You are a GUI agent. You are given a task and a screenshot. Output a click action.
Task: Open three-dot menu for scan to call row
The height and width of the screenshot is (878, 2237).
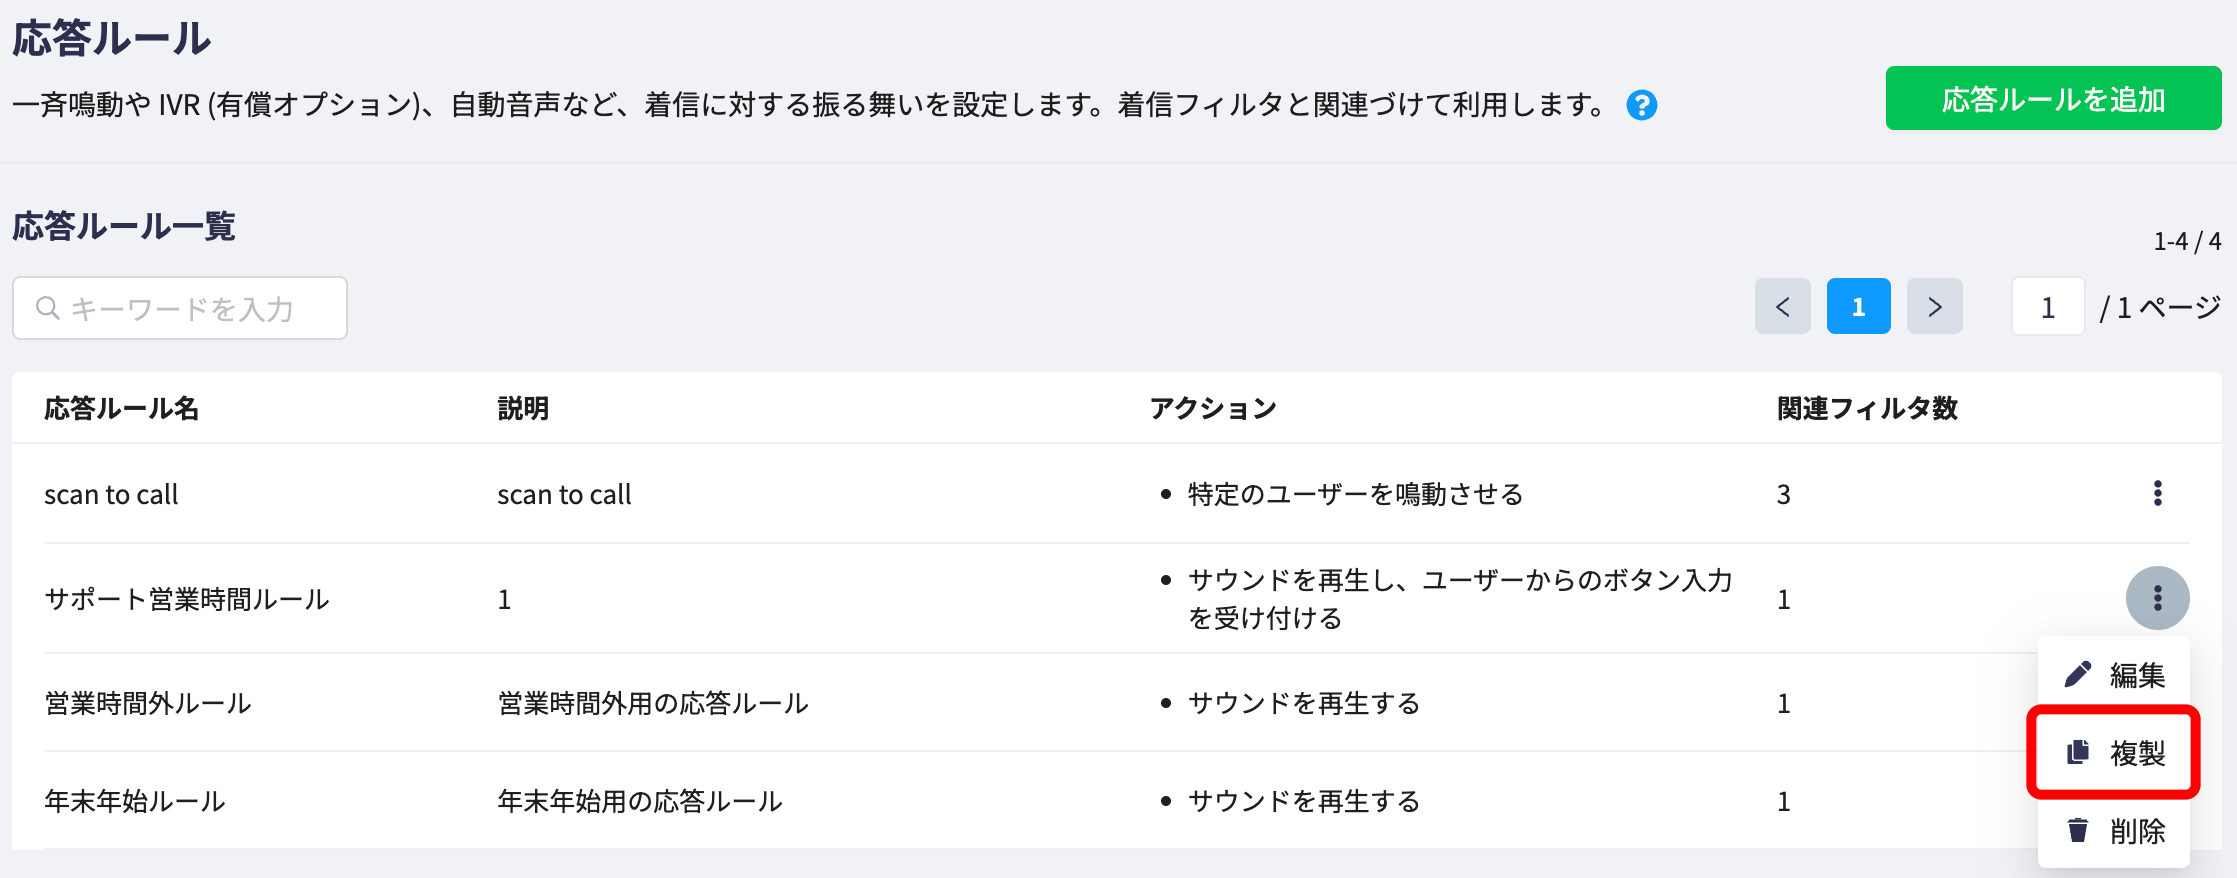tap(2157, 493)
